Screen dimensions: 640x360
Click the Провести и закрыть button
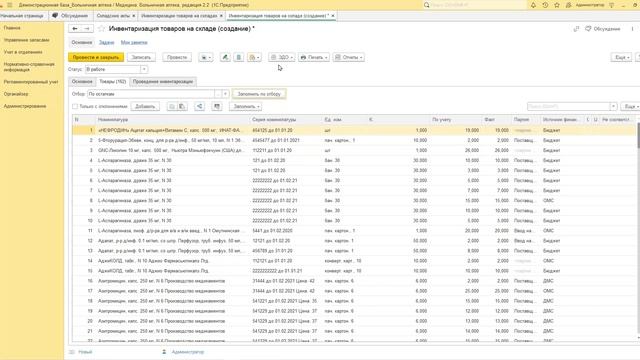96,58
